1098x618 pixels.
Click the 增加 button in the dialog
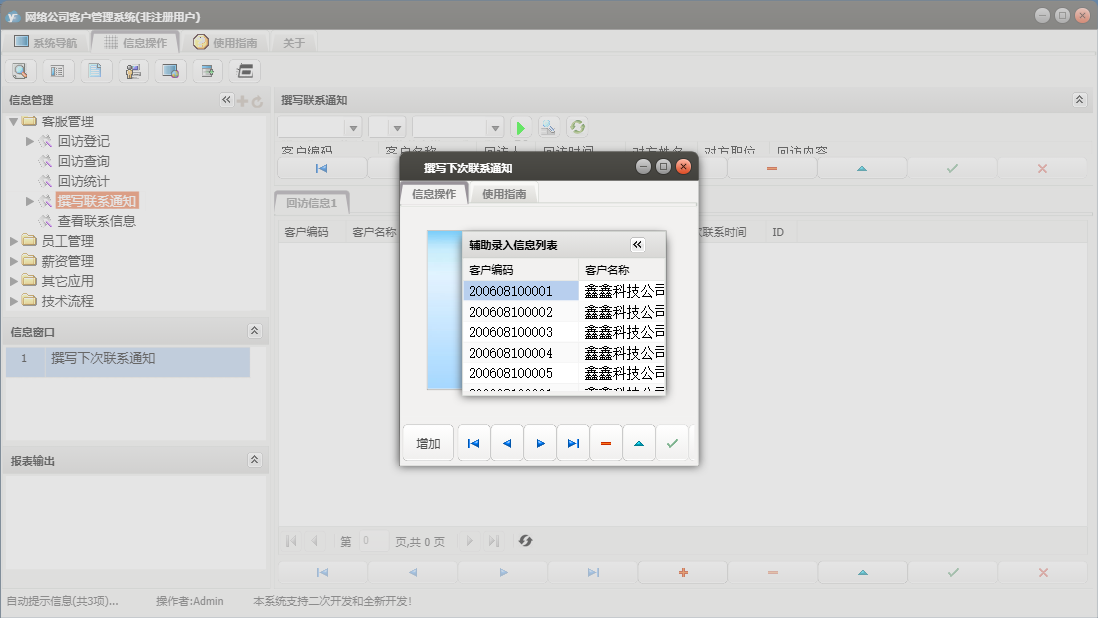[x=428, y=443]
